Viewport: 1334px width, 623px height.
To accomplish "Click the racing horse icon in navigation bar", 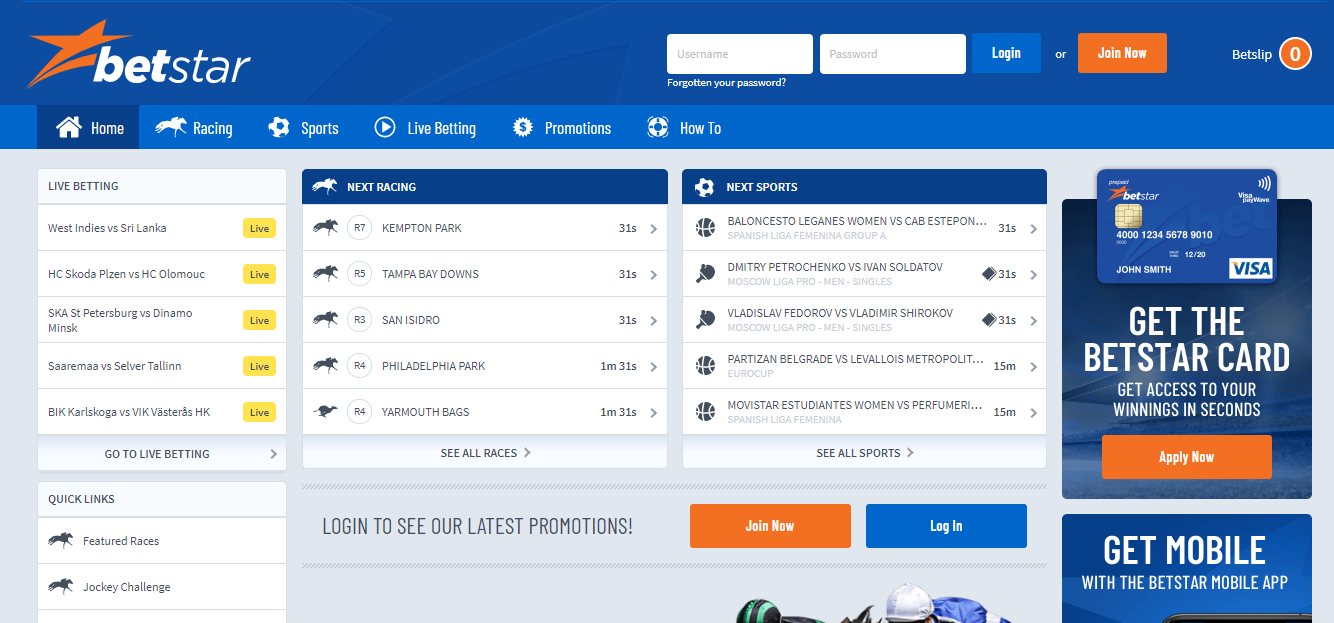I will (171, 127).
